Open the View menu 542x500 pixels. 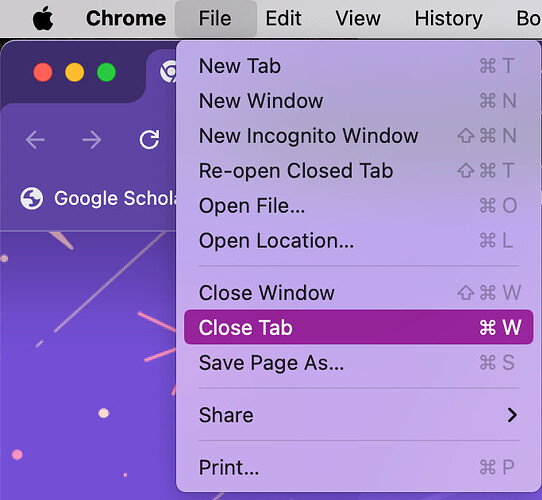(x=358, y=18)
